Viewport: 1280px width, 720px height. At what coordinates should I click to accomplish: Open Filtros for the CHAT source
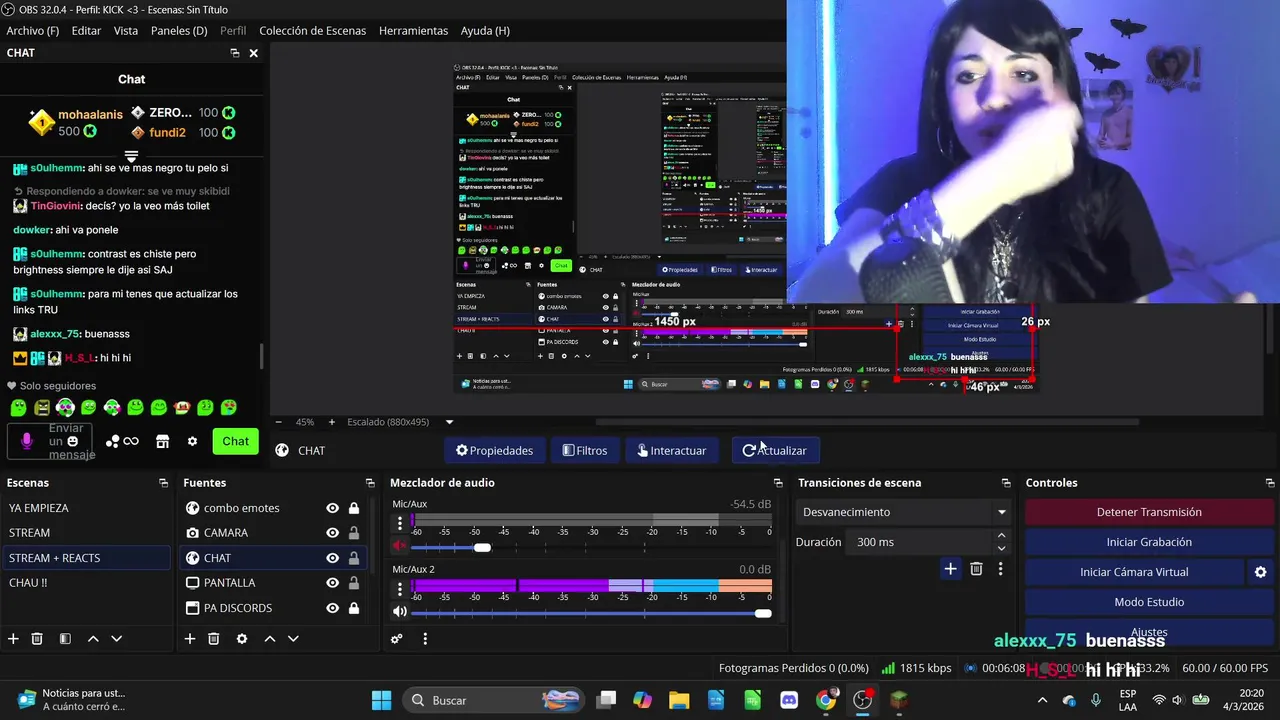point(585,451)
